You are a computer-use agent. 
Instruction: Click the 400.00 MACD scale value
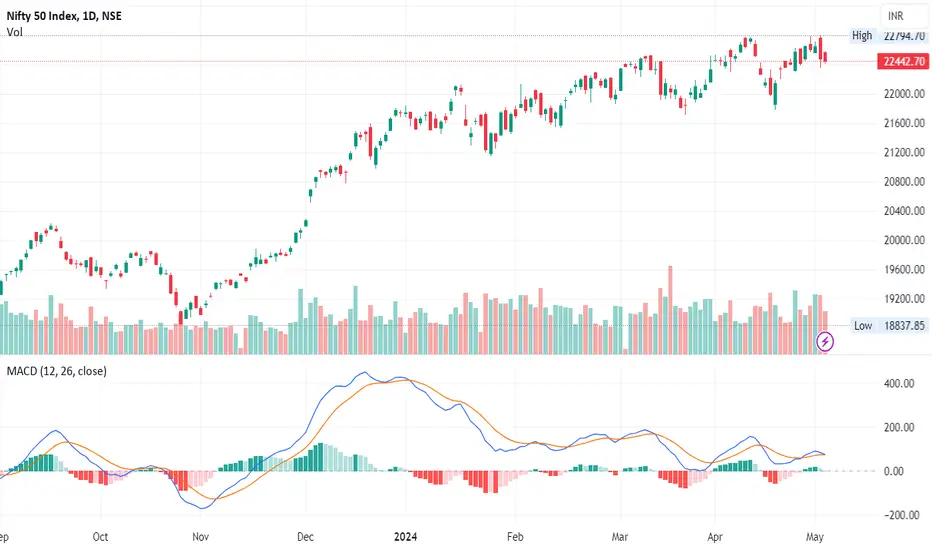click(899, 384)
